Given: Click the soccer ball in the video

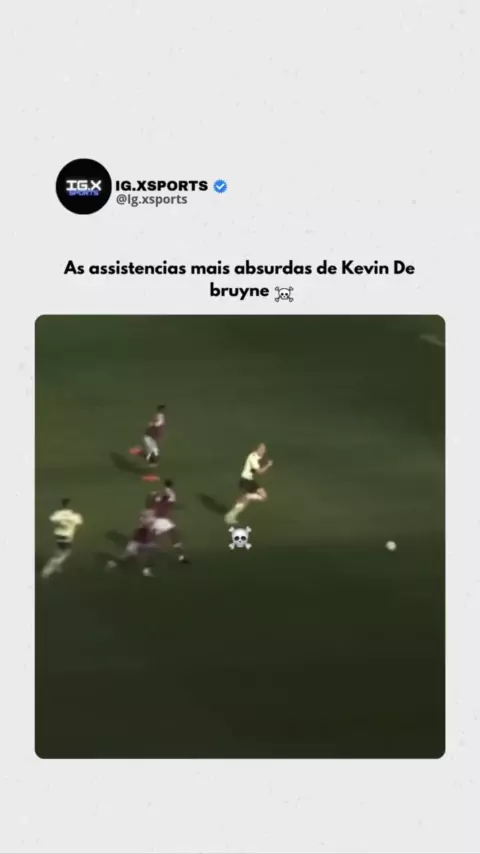Looking at the screenshot, I should (x=391, y=545).
